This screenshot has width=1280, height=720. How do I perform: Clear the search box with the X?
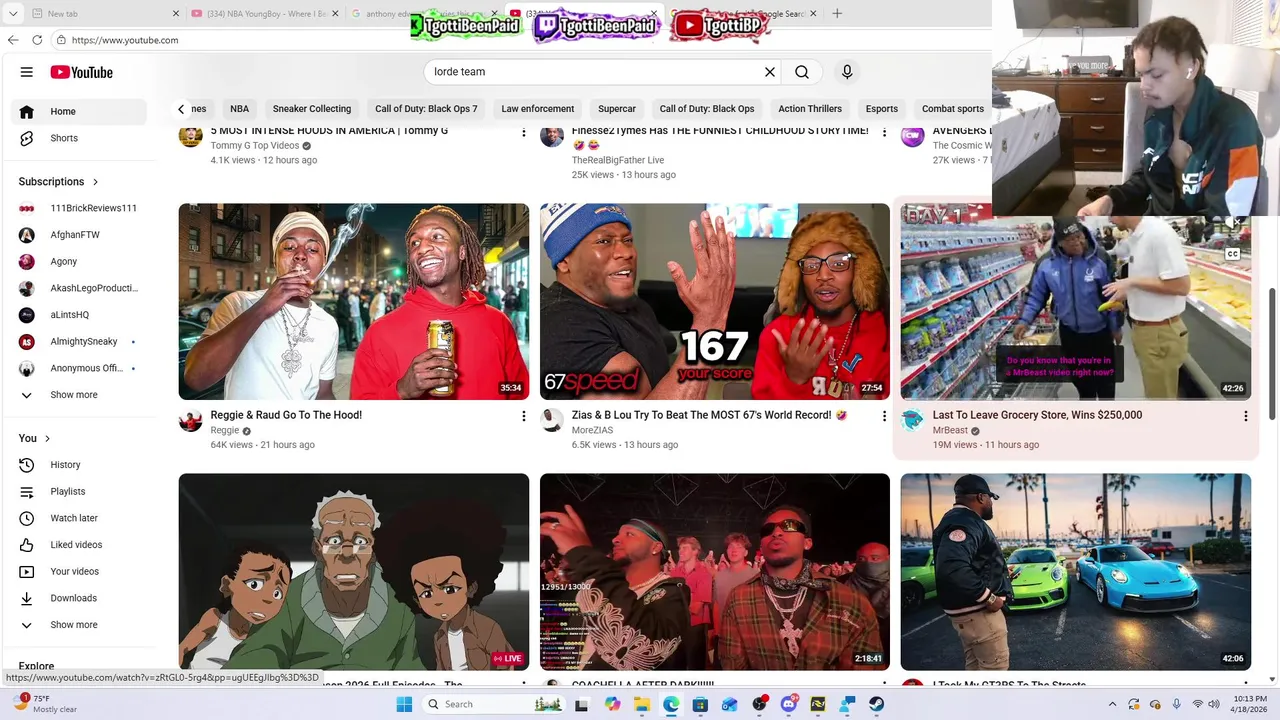tap(770, 72)
